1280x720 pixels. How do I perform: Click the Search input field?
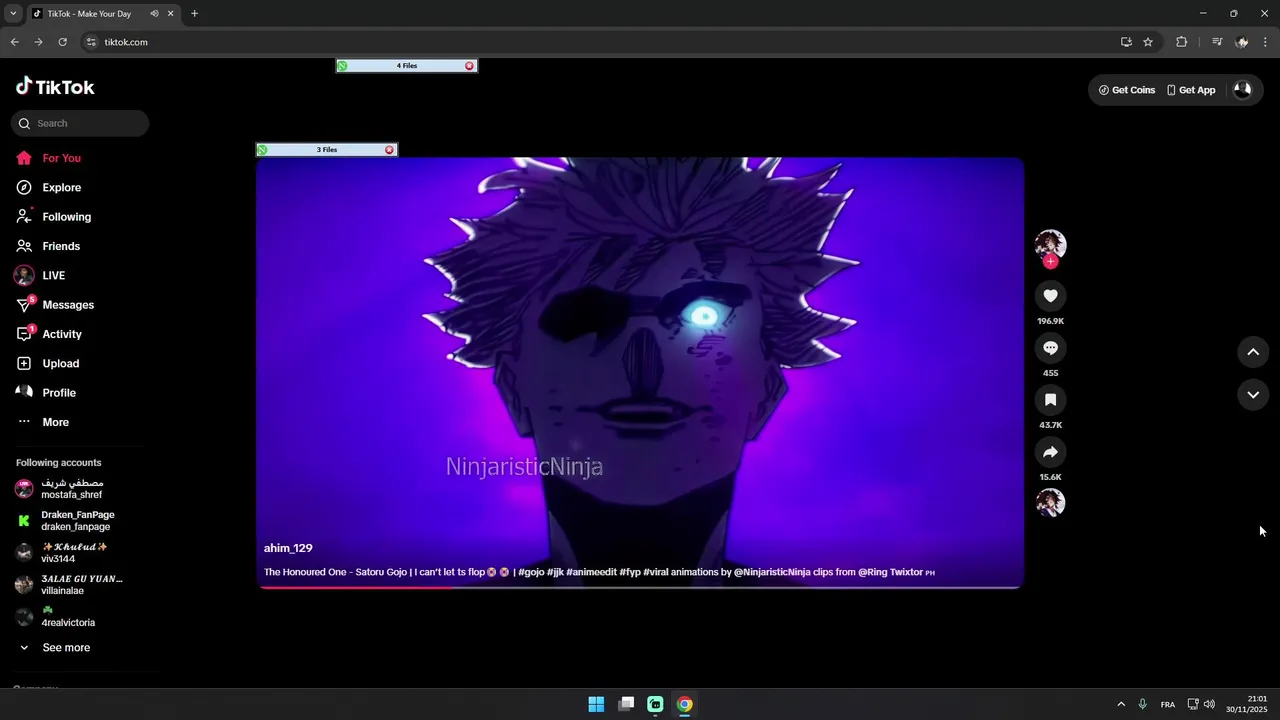(80, 123)
